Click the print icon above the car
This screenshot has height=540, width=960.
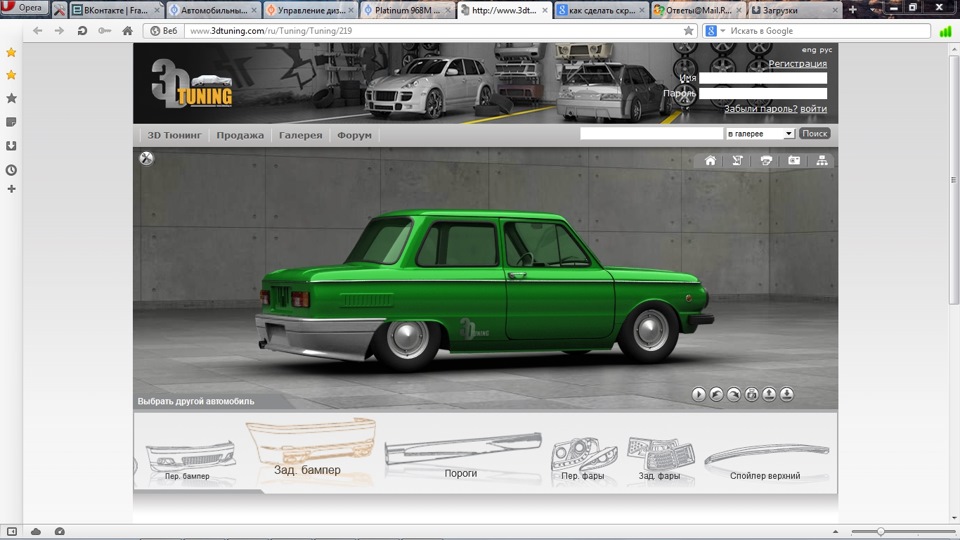(x=766, y=160)
